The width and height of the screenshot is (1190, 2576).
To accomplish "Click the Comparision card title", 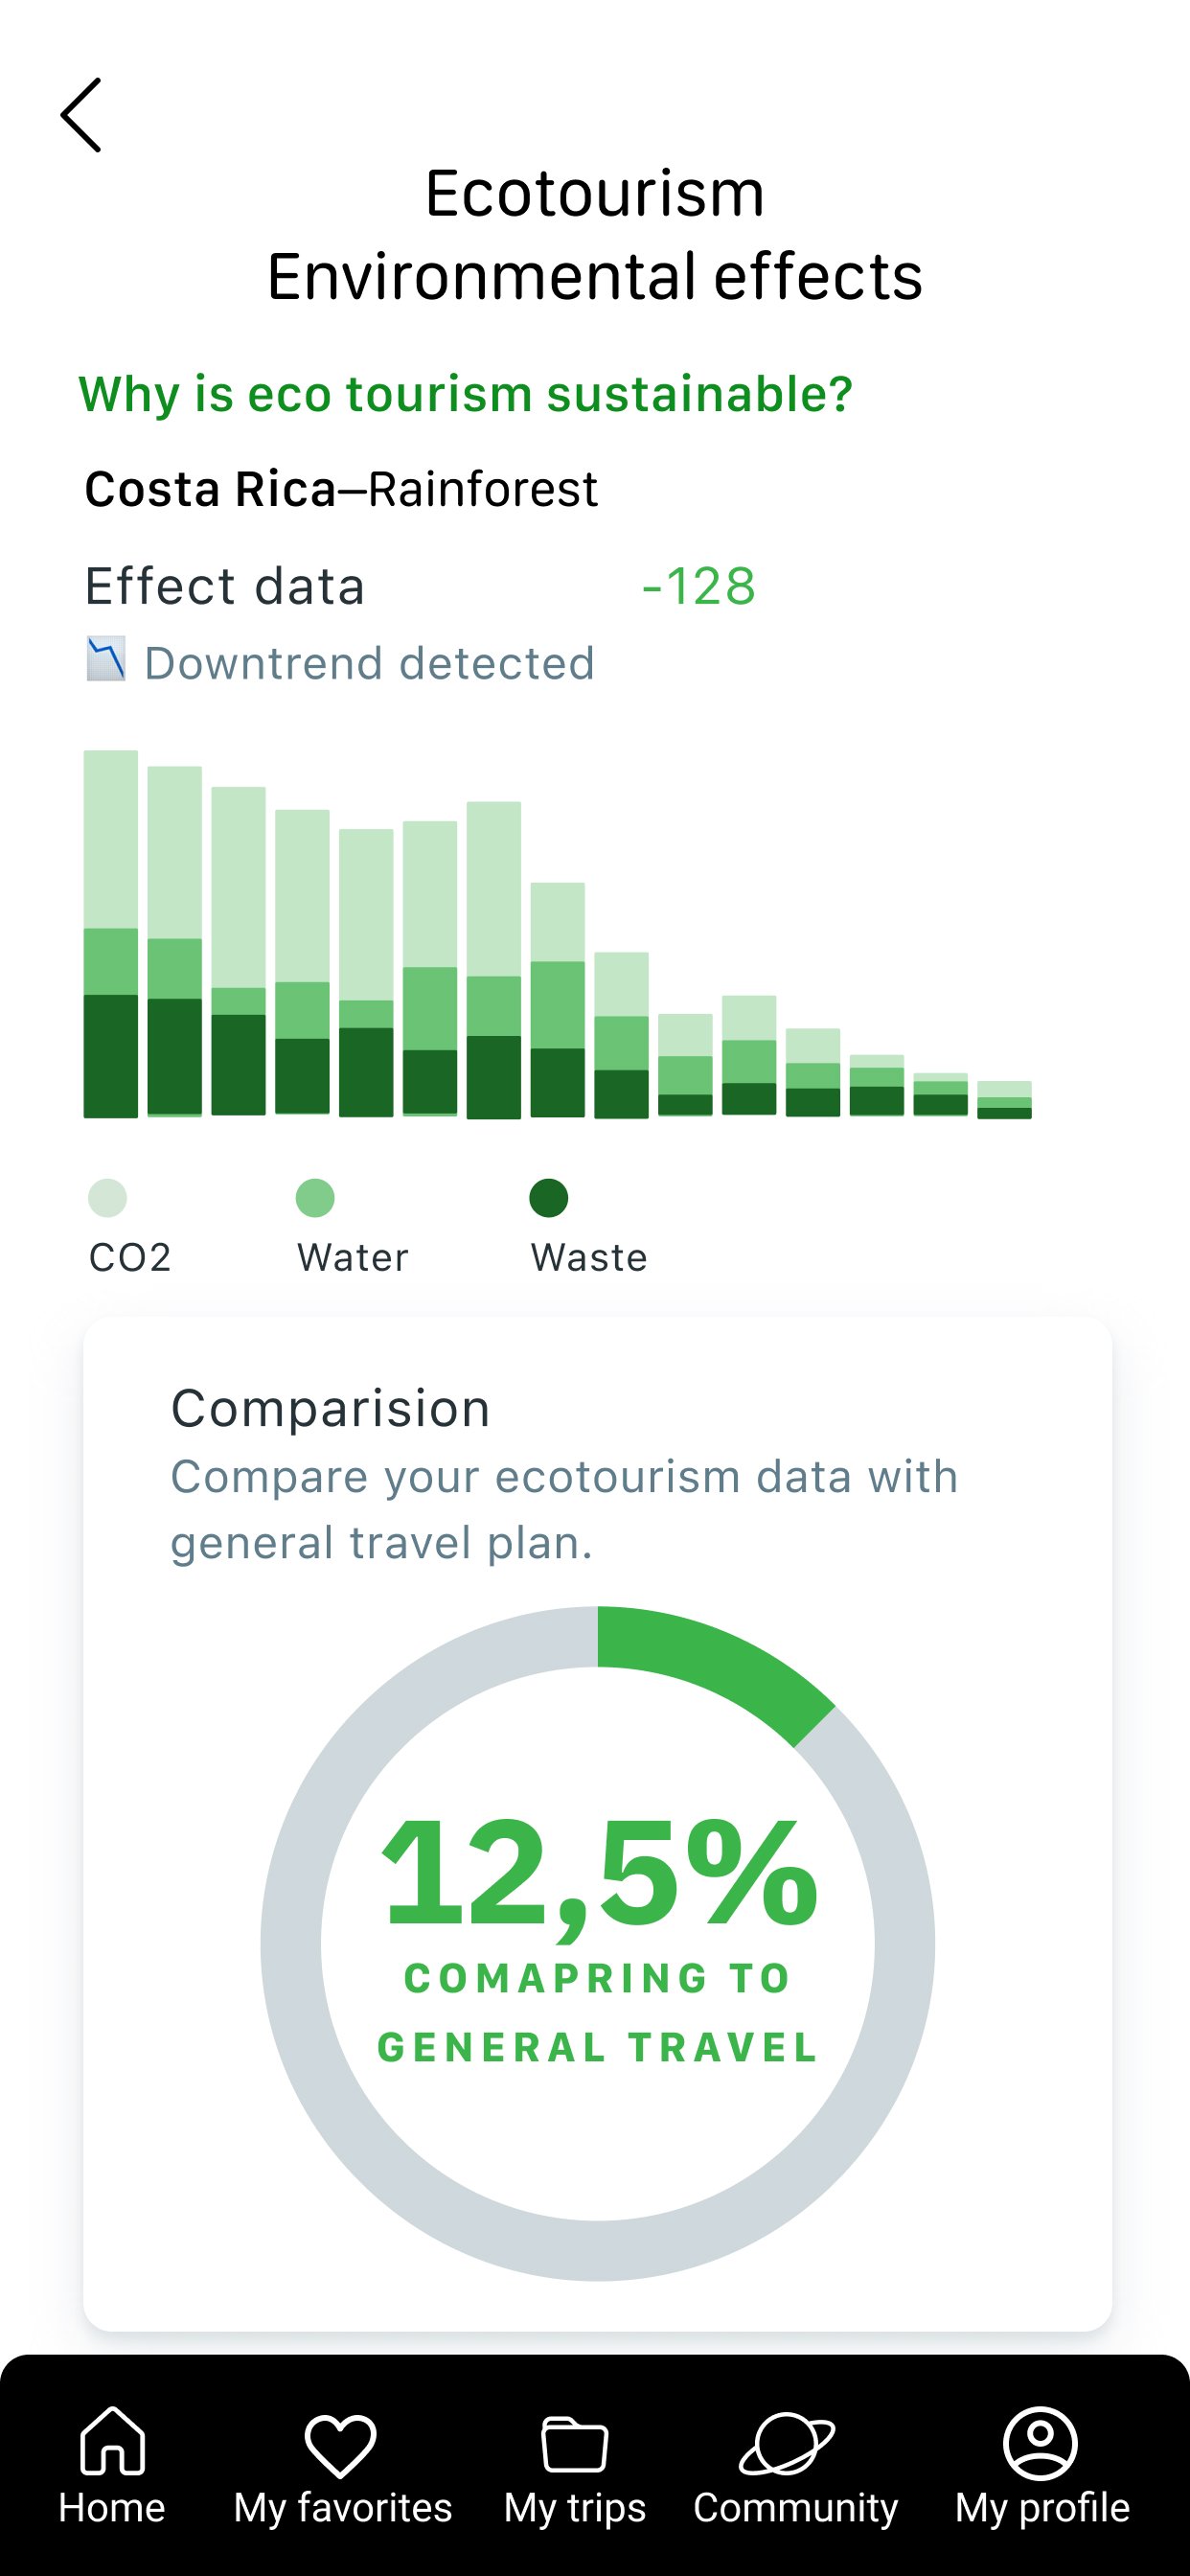I will [331, 1409].
